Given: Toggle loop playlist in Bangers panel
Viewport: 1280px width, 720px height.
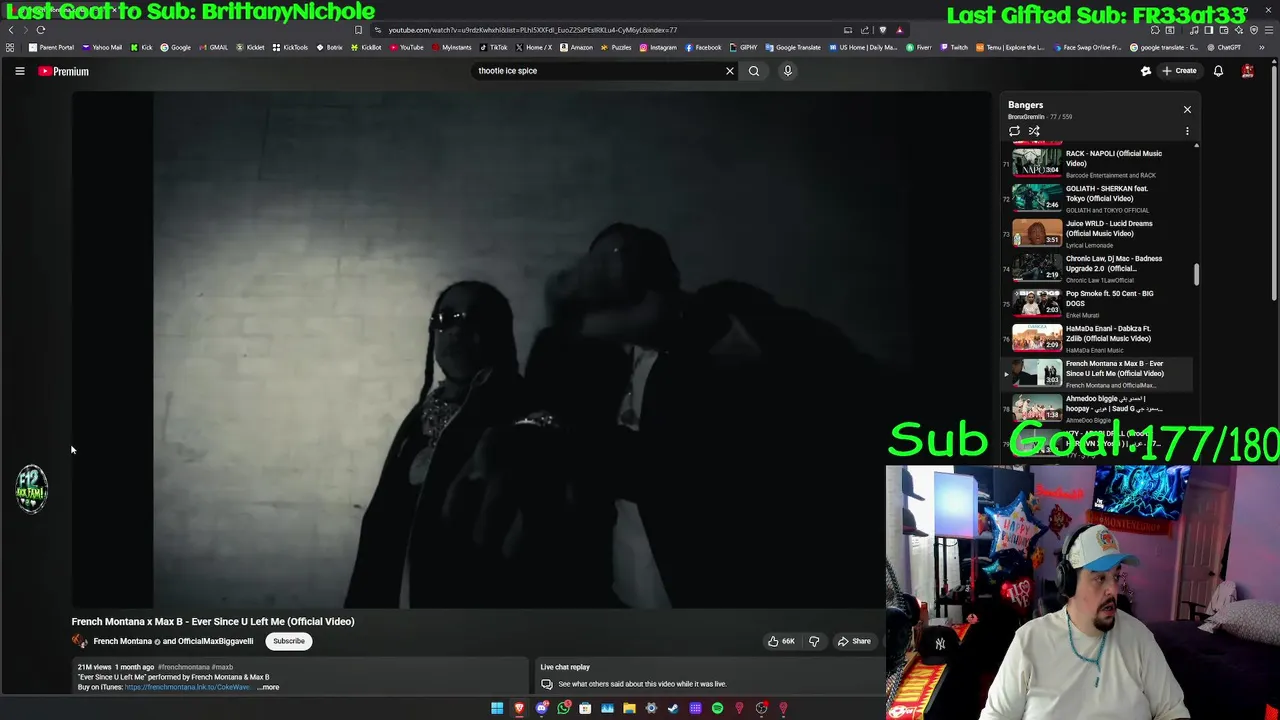Looking at the screenshot, I should (1014, 131).
